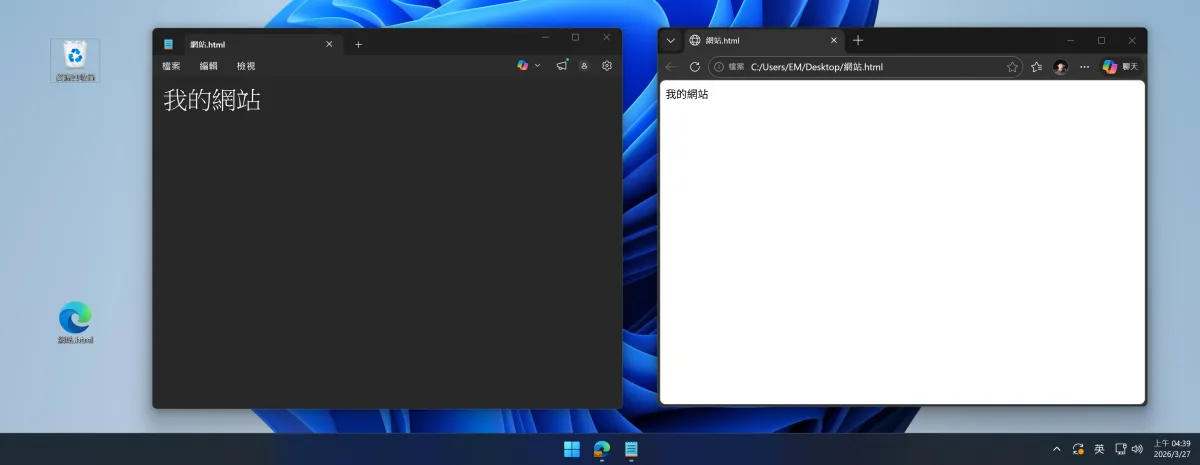The height and width of the screenshot is (465, 1200).
Task: Click the Edge profile avatar
Action: click(1061, 67)
